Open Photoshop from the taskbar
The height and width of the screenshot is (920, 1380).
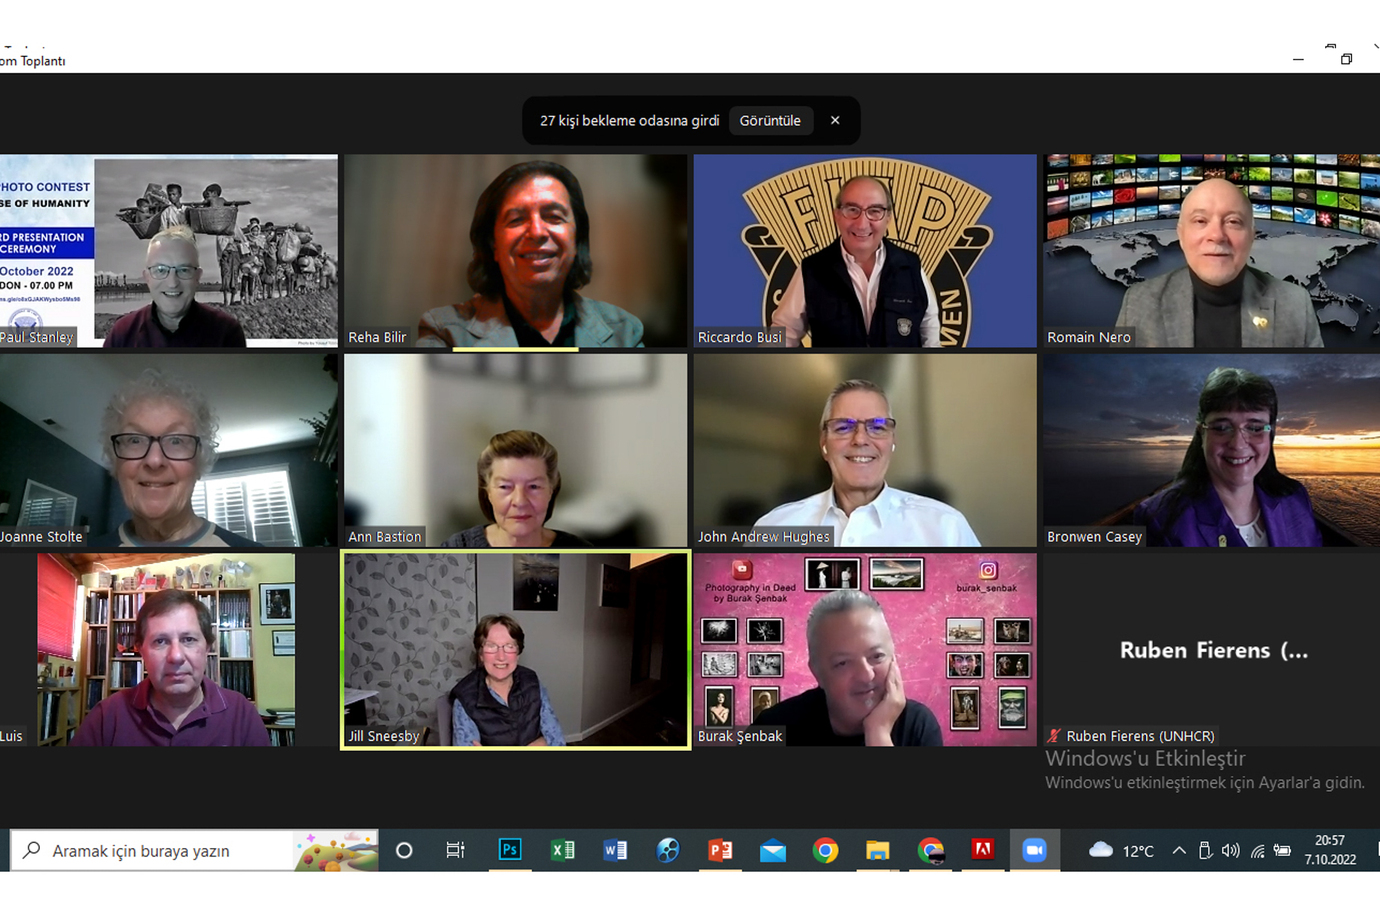pos(509,850)
